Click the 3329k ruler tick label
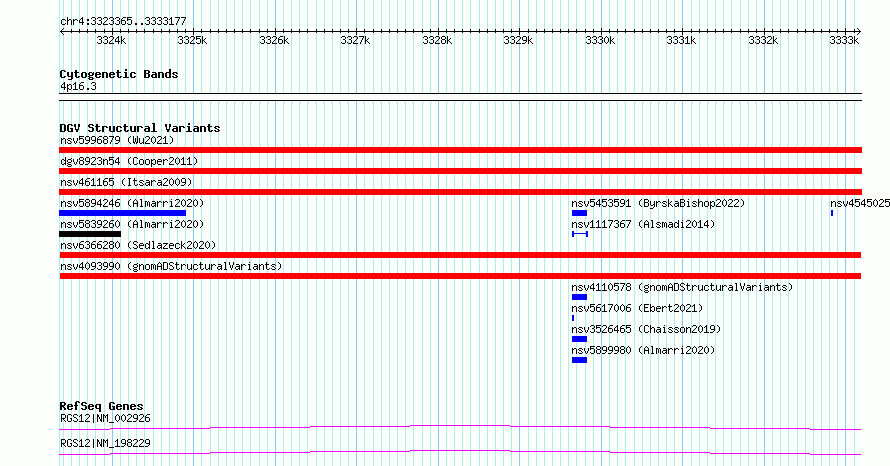This screenshot has width=890, height=466. click(518, 40)
